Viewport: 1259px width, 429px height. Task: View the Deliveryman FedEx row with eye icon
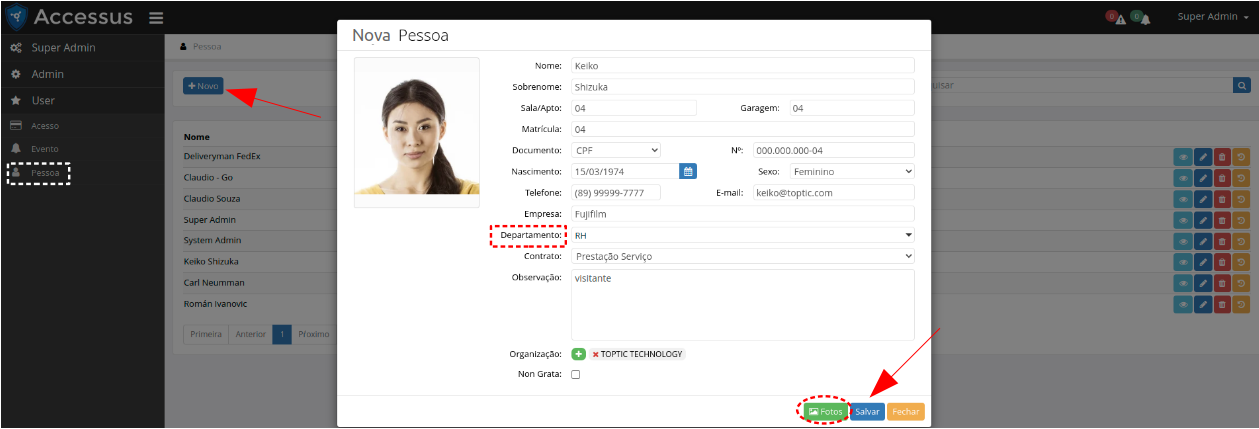1185,156
